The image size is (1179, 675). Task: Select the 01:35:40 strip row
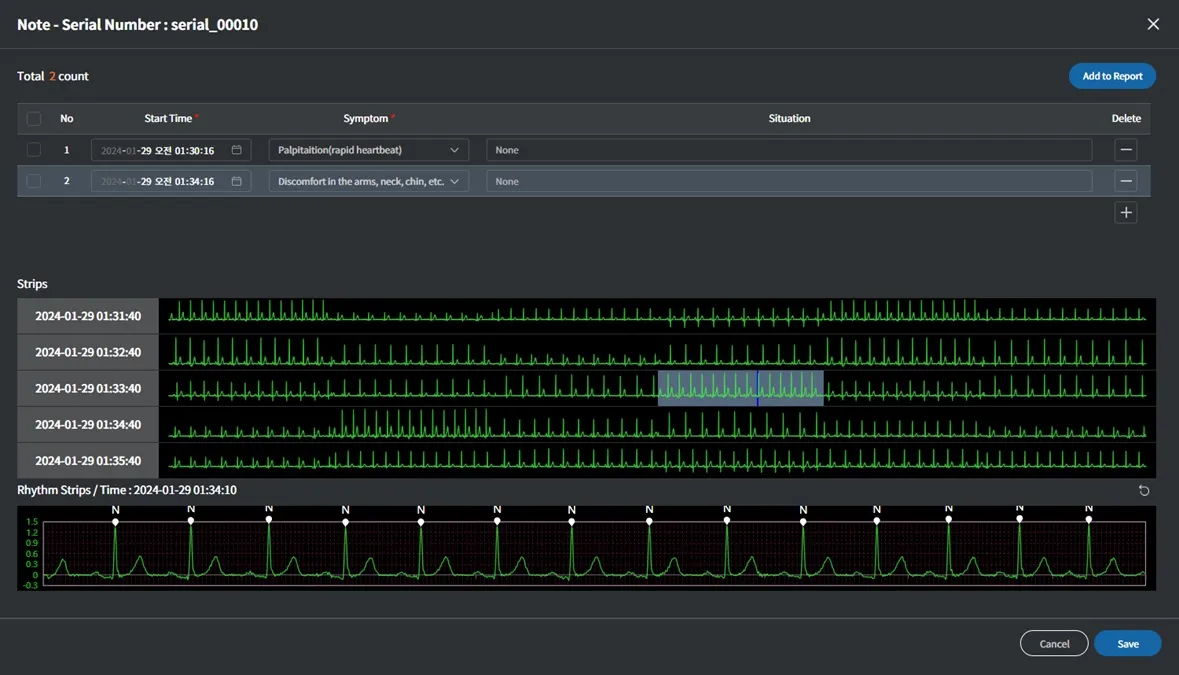pyautogui.click(x=88, y=461)
